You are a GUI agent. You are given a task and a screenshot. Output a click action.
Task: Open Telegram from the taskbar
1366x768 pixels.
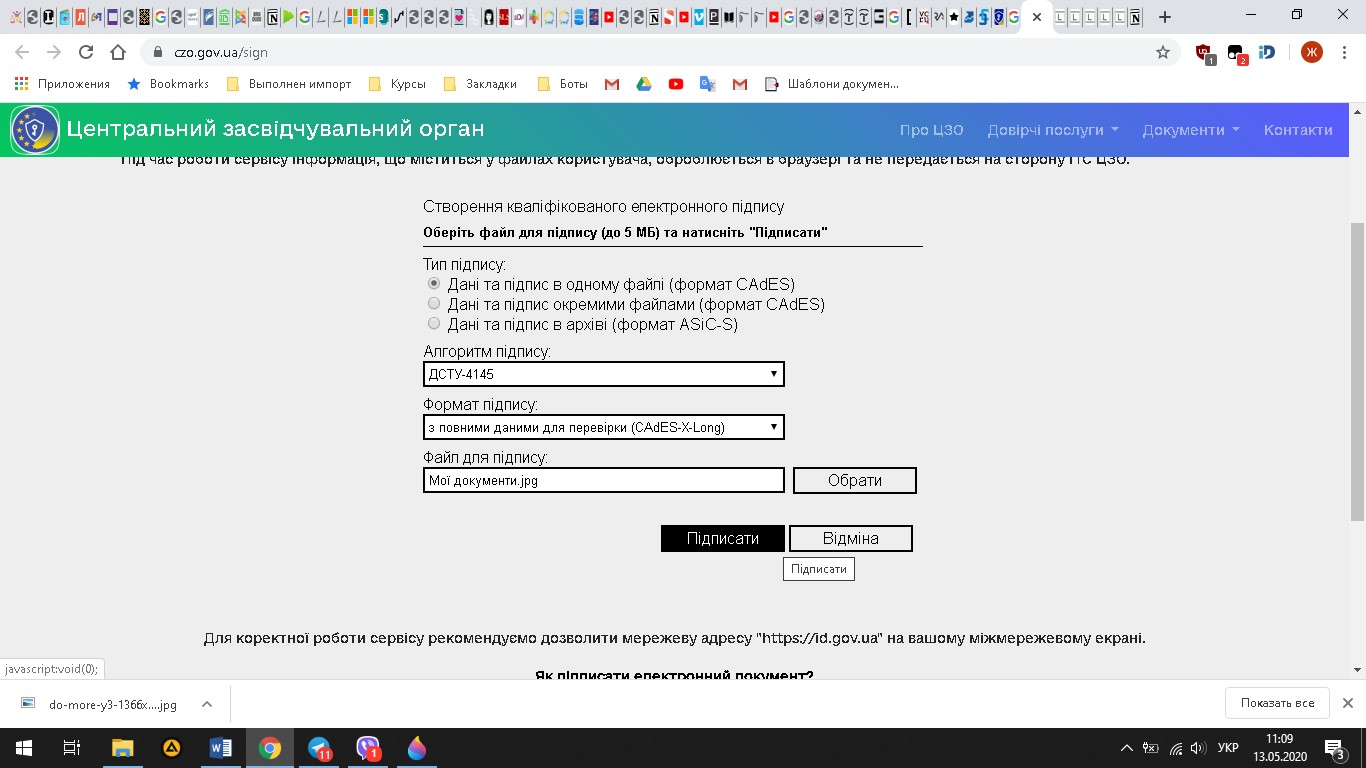[319, 748]
